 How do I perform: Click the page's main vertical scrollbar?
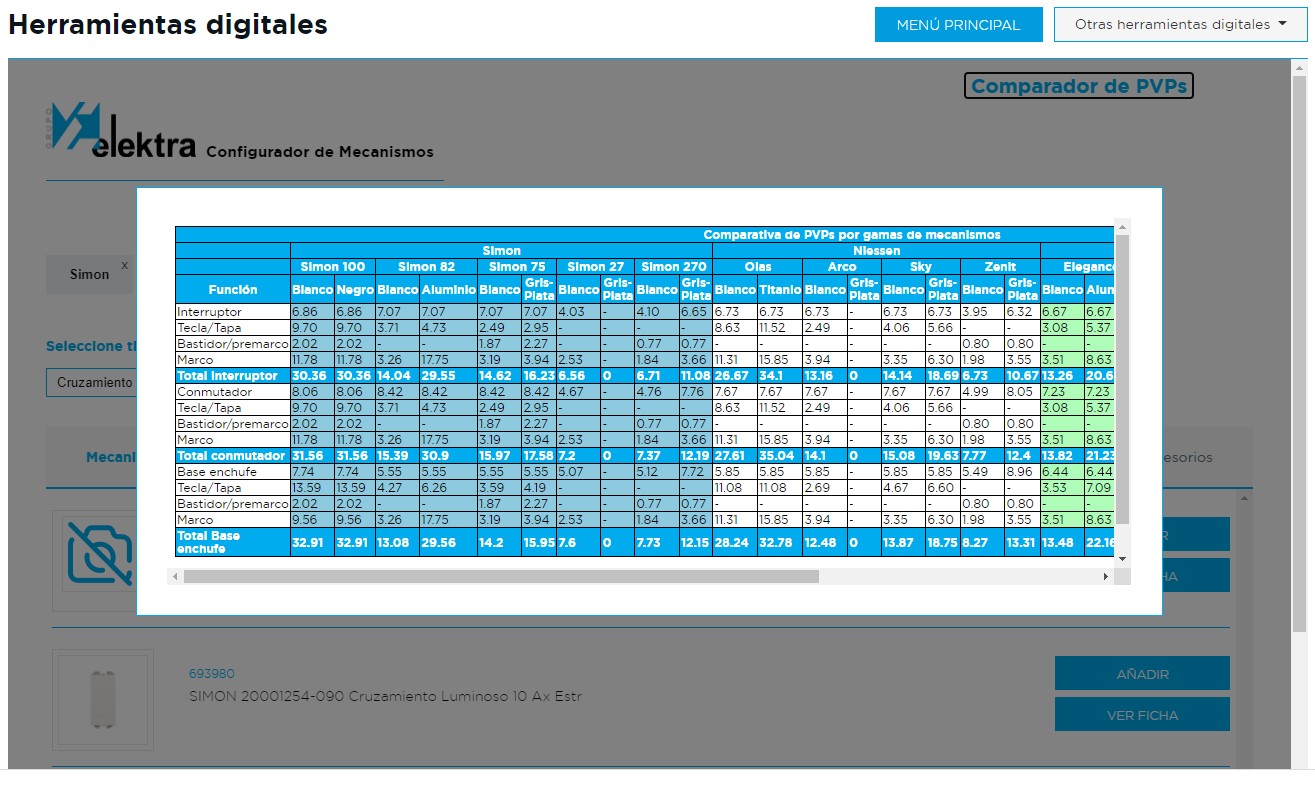pyautogui.click(x=1299, y=355)
